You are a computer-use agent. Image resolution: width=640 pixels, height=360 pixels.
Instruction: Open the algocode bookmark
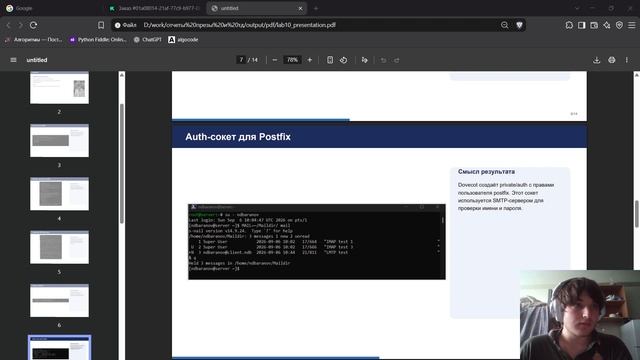point(183,40)
